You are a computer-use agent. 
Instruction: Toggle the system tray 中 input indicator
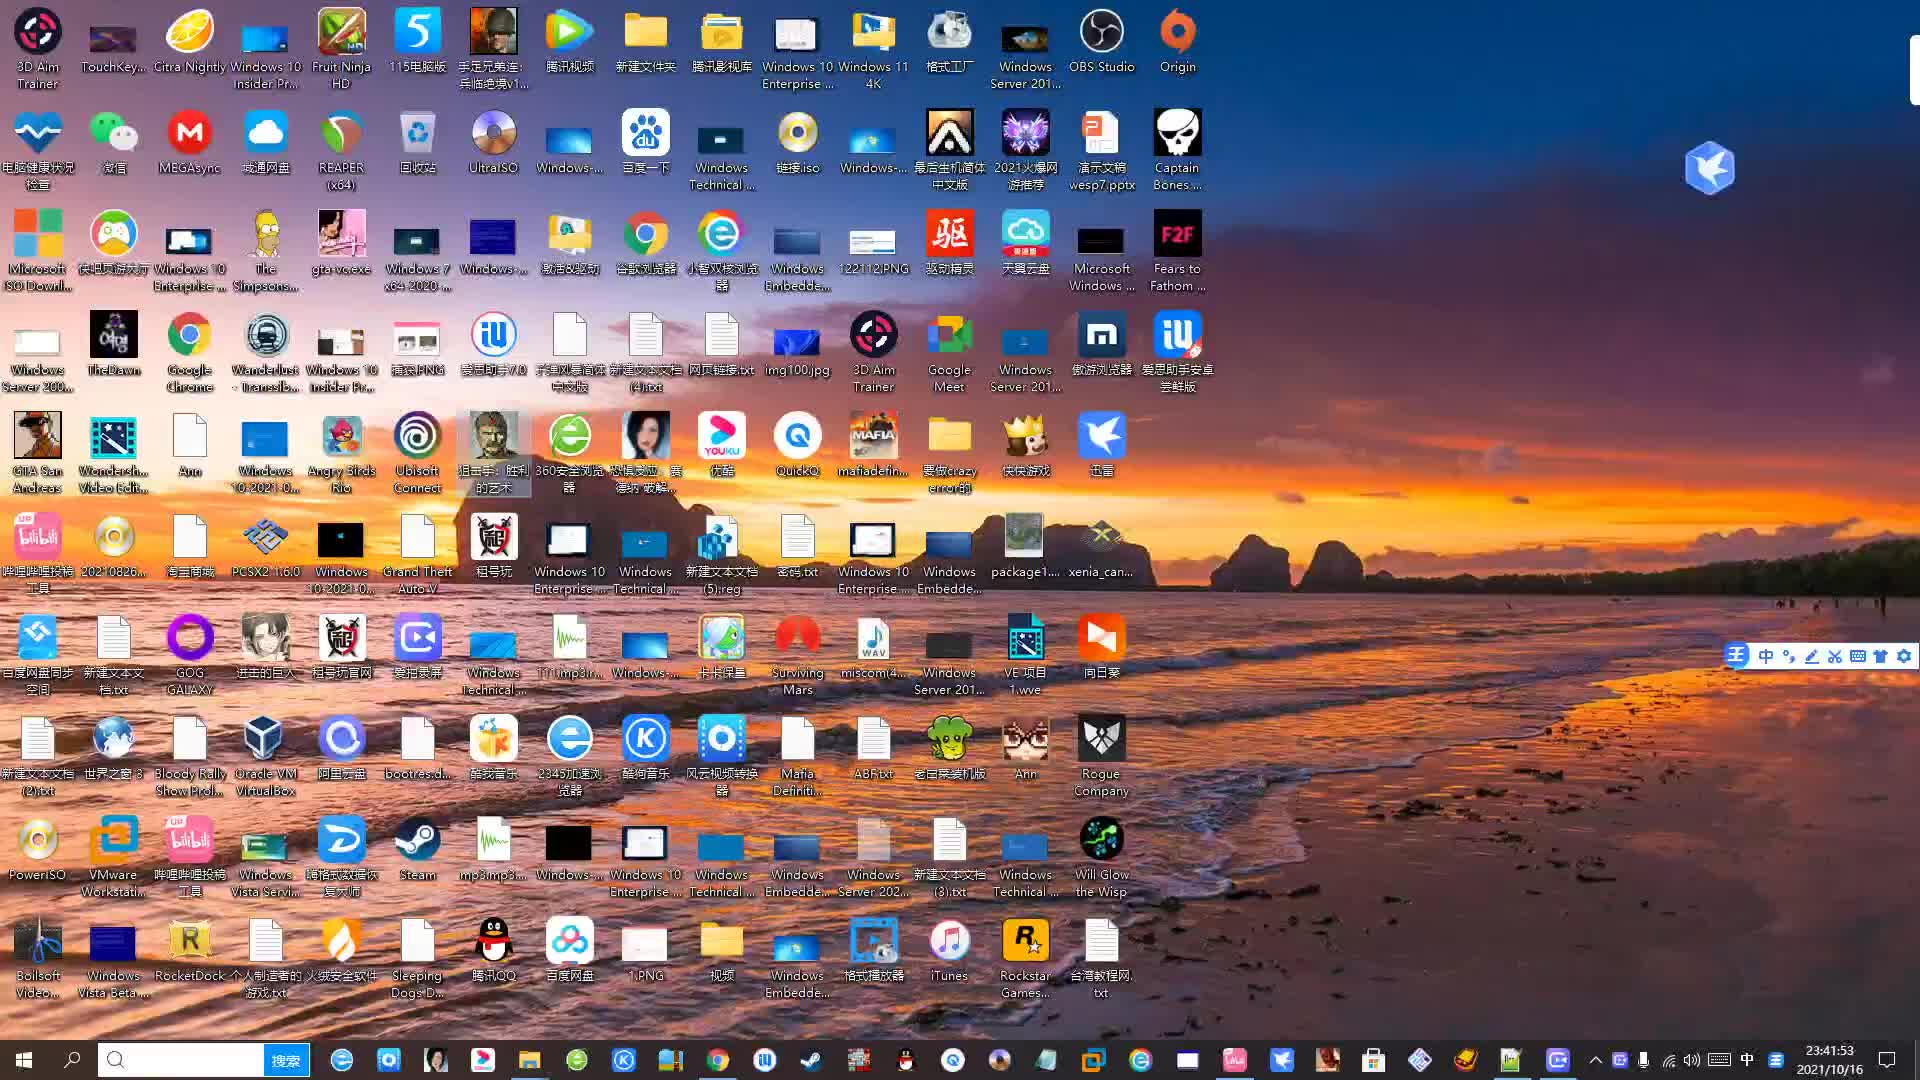pyautogui.click(x=1747, y=1060)
